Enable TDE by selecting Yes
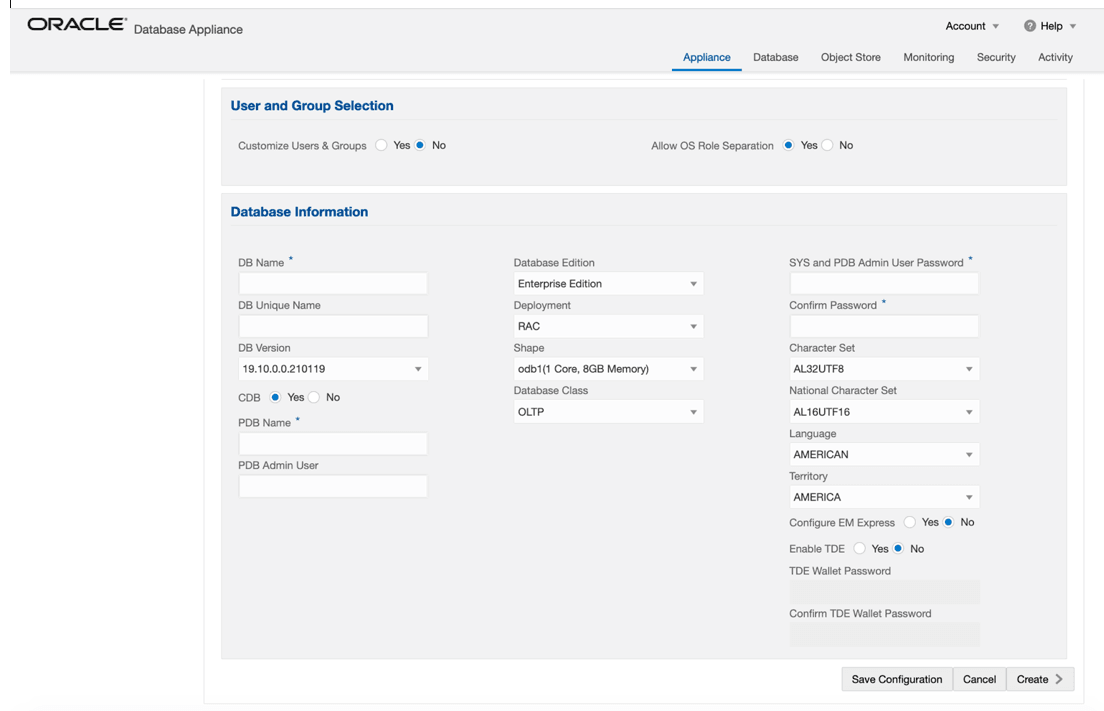 coord(861,548)
